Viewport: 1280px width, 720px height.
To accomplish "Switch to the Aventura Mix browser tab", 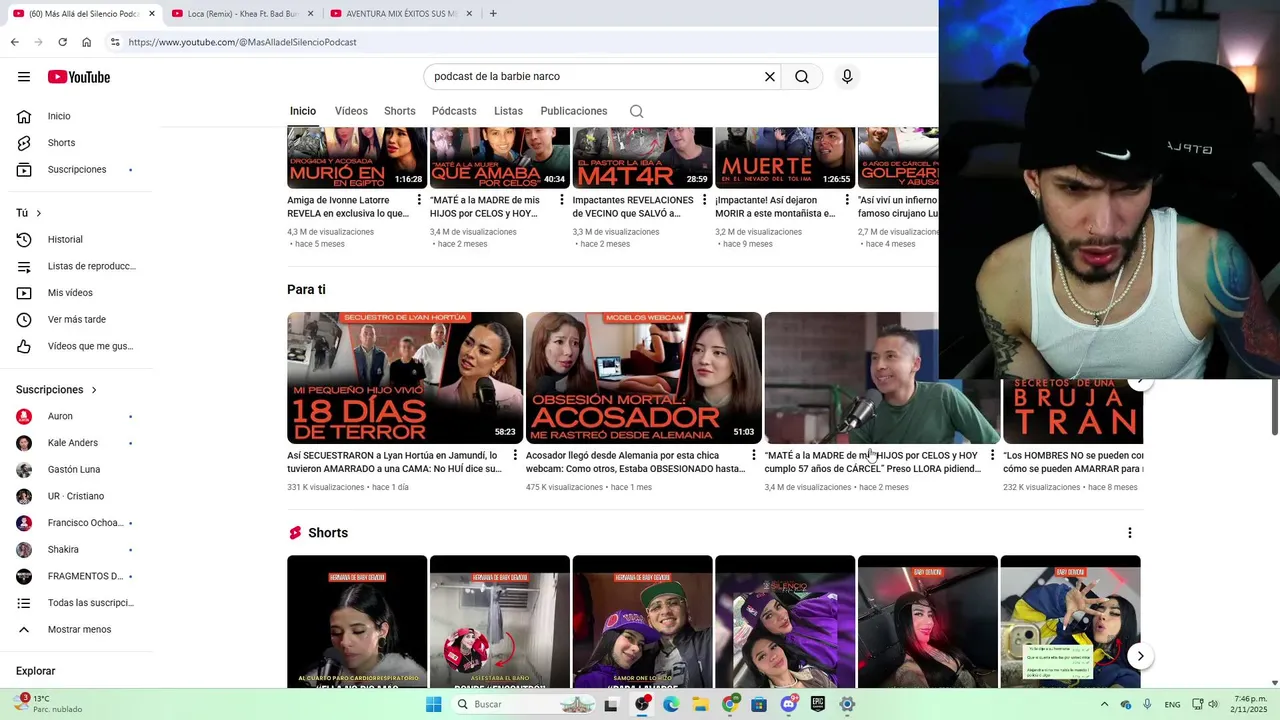I will (x=400, y=13).
